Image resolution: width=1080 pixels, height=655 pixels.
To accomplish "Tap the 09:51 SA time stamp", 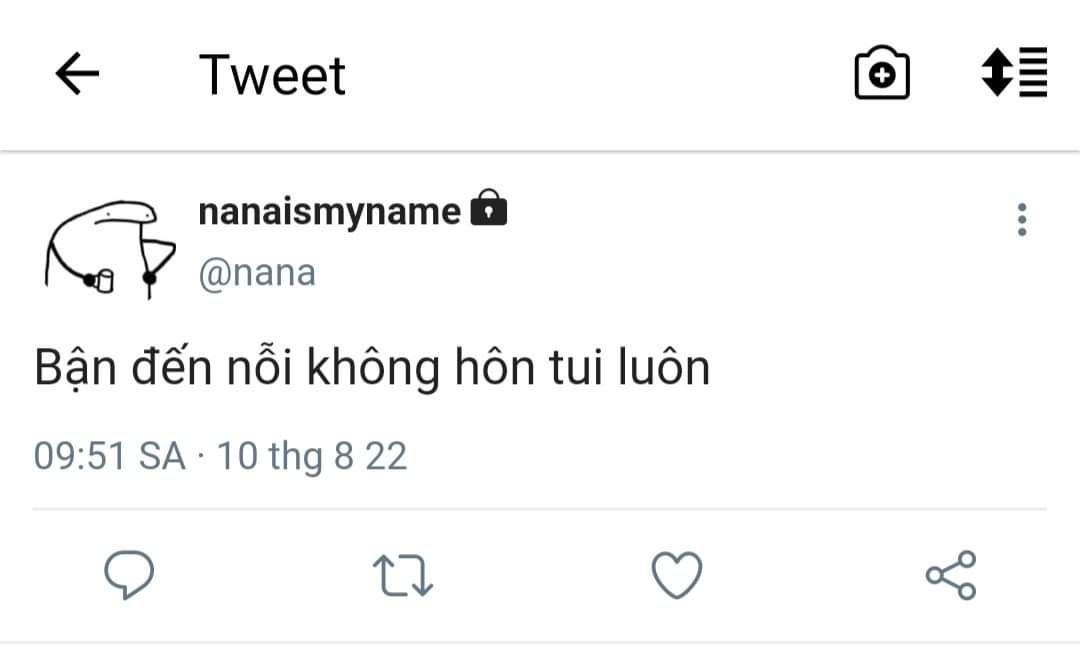I will 110,456.
